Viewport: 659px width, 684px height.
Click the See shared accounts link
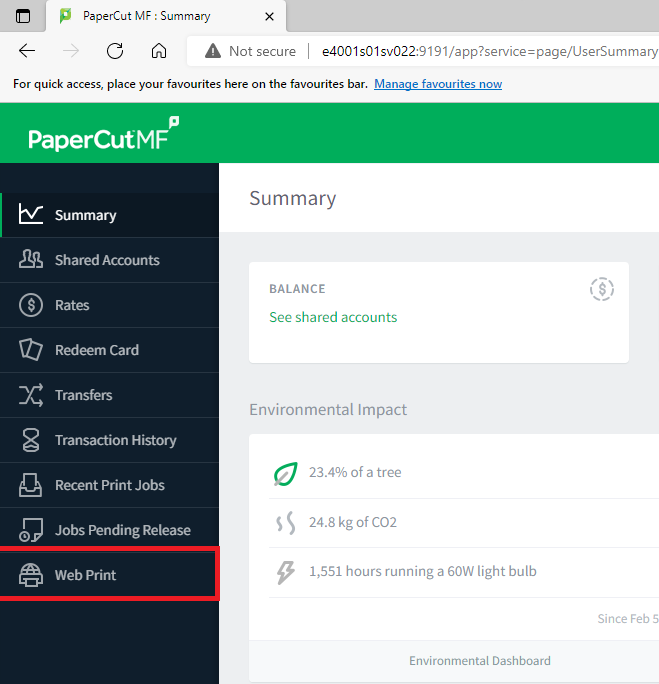coord(333,317)
